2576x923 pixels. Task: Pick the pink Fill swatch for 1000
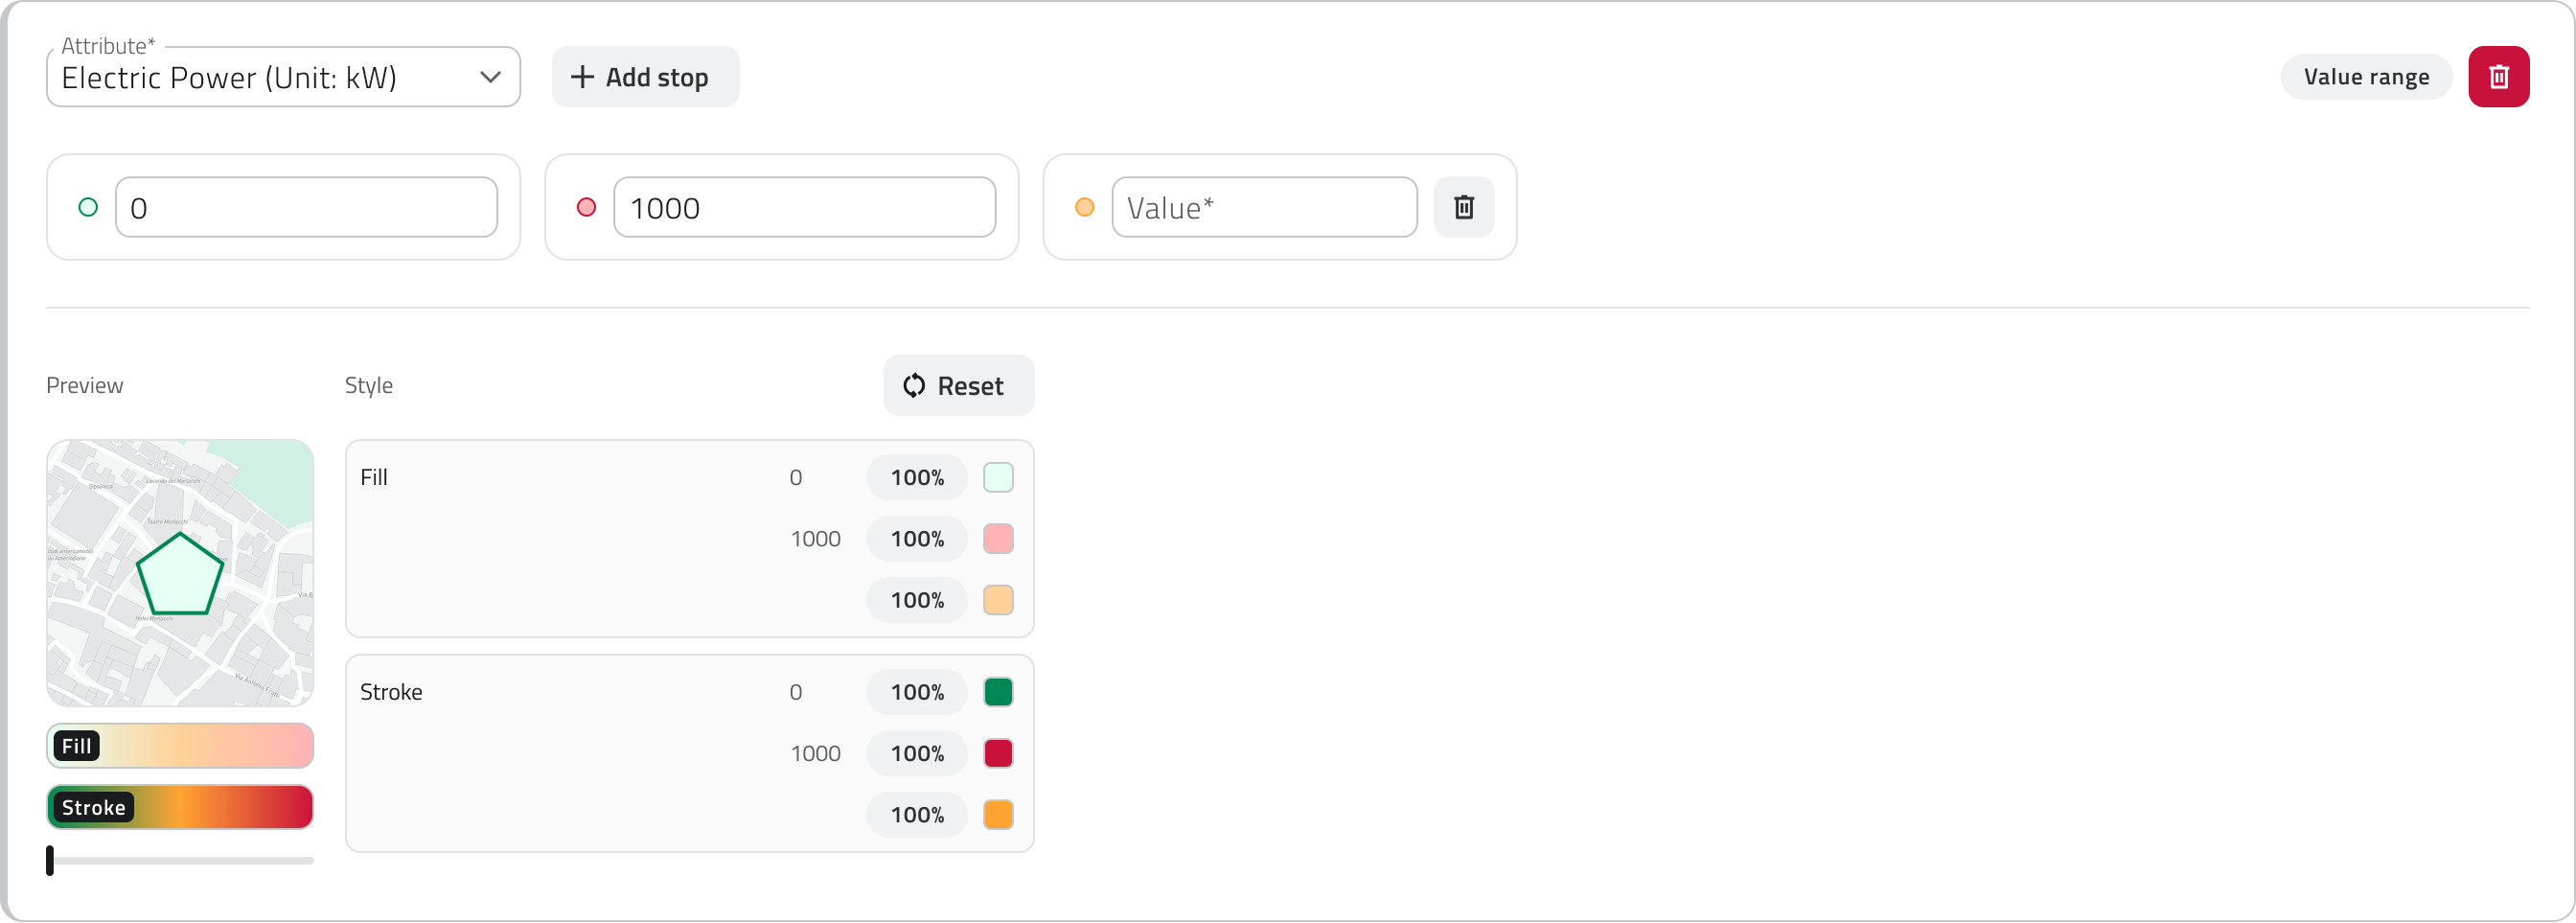coord(998,539)
